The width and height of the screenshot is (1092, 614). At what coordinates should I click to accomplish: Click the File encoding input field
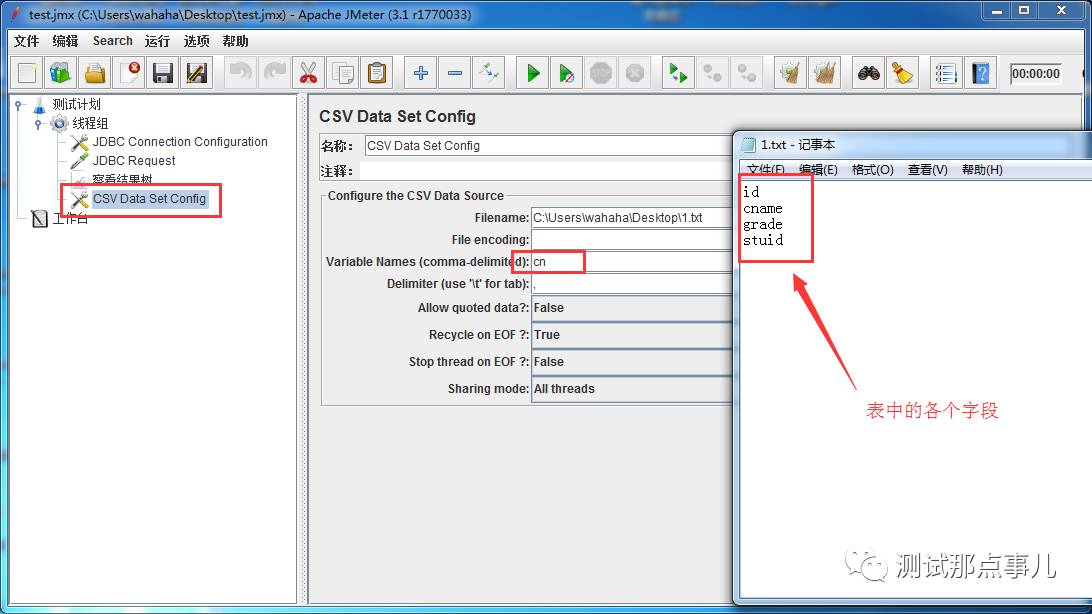[x=632, y=239]
